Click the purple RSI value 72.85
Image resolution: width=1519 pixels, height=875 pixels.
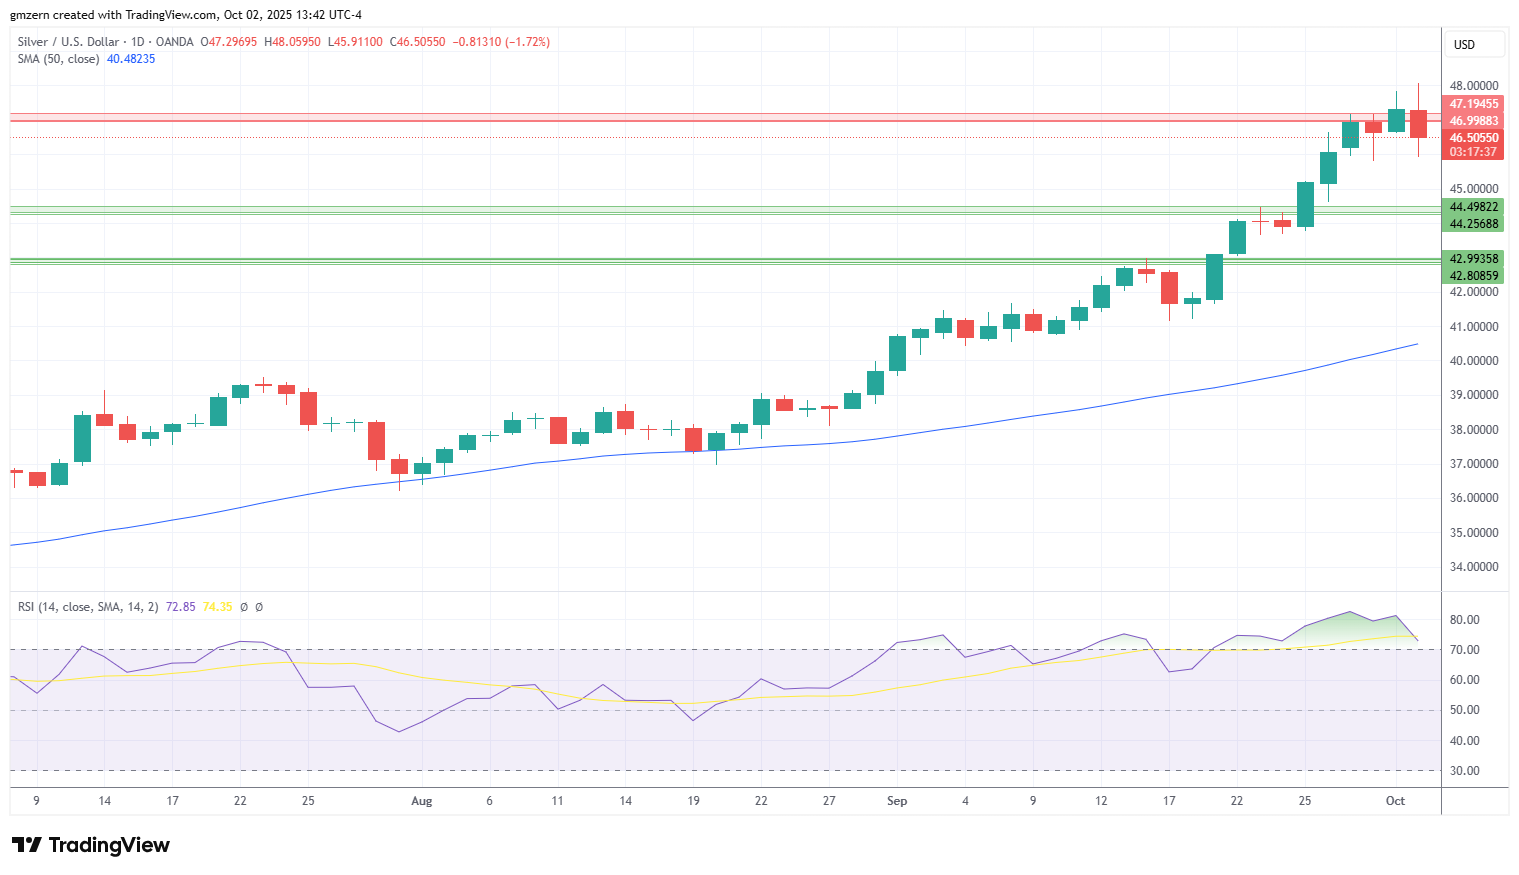coord(180,607)
